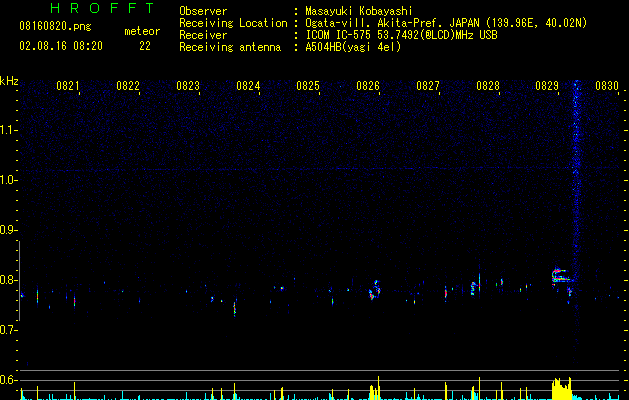Select the observer name Masayuki Kobayashi
This screenshot has width=629, height=400.
tap(359, 11)
